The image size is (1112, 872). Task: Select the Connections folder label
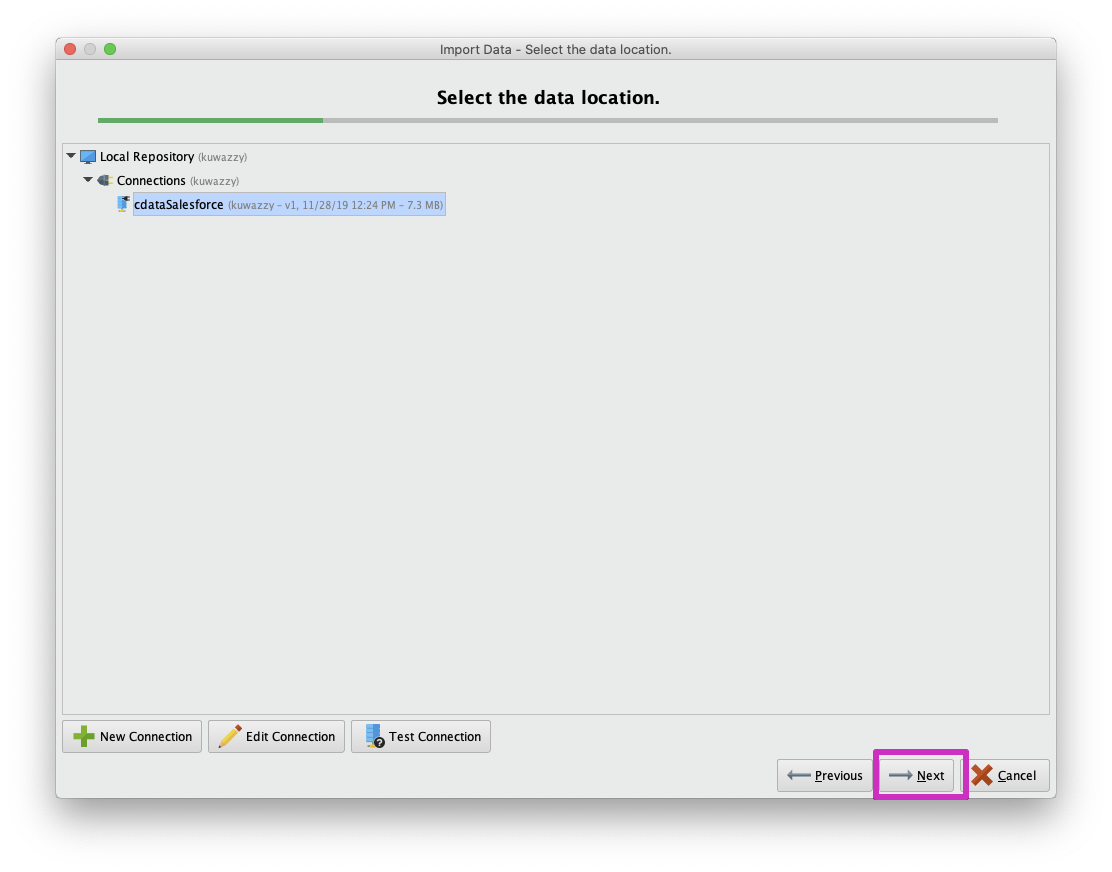(x=151, y=181)
